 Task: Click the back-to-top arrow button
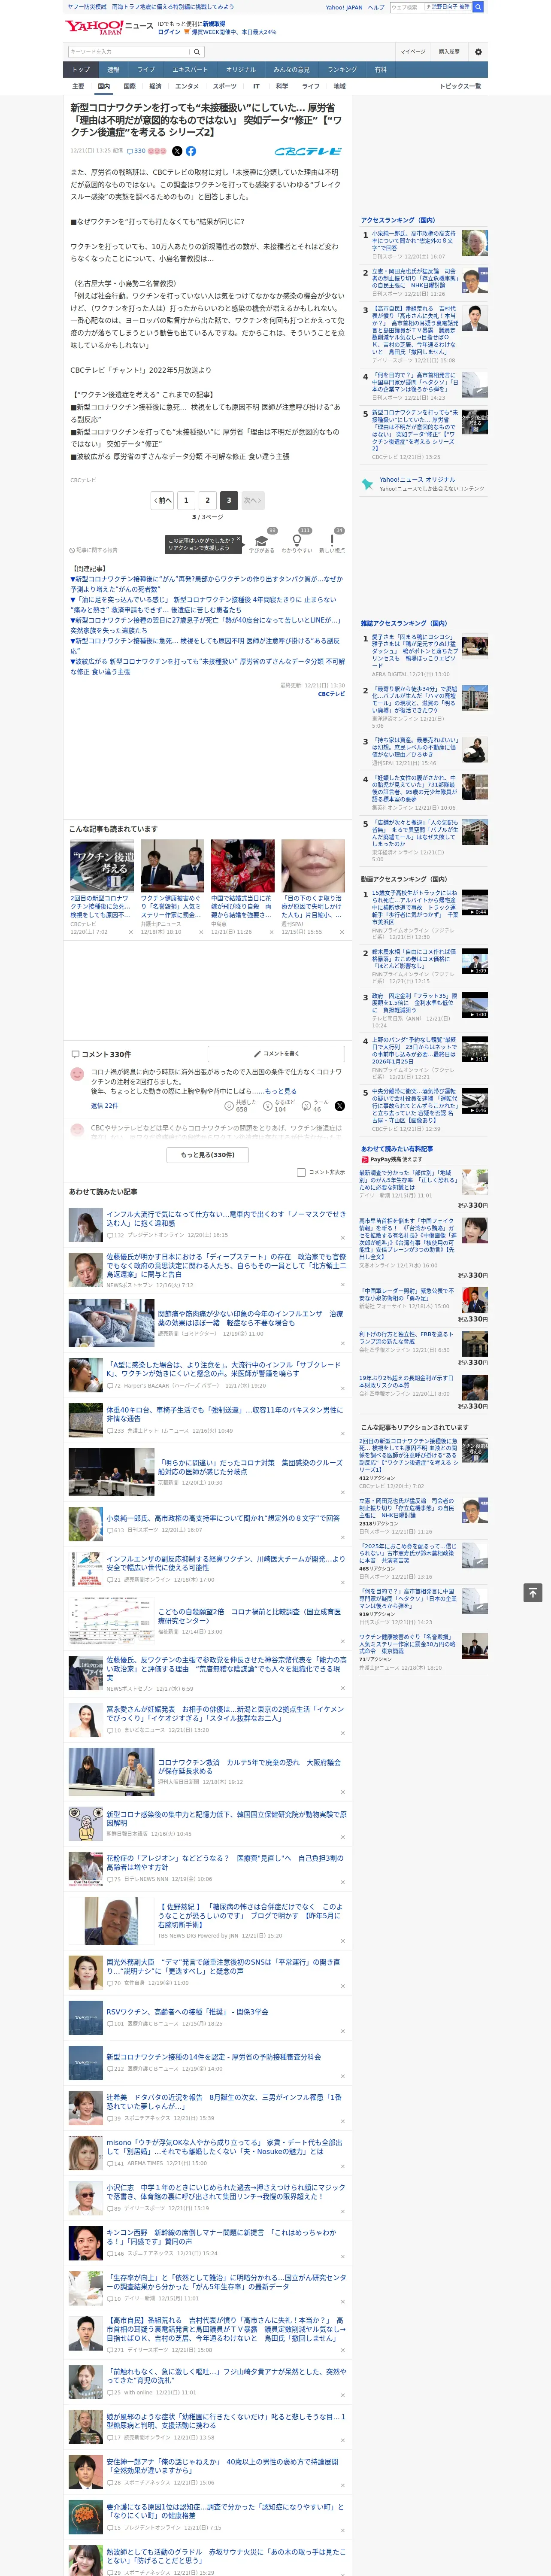coord(533,1592)
